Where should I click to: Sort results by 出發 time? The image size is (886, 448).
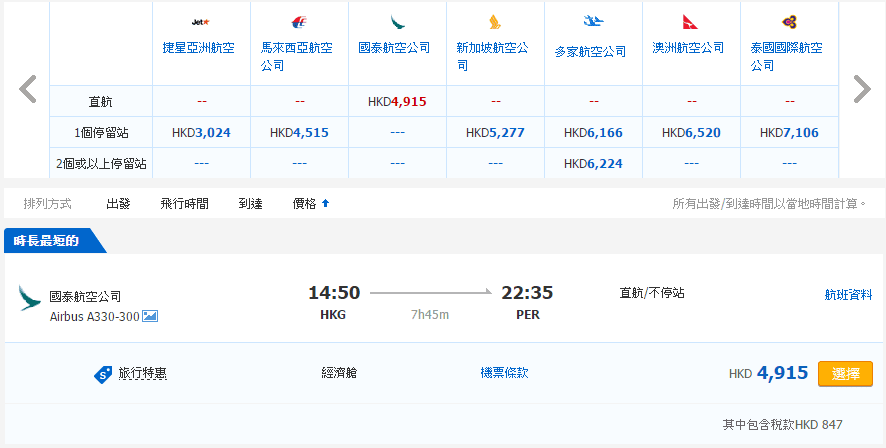[118, 204]
